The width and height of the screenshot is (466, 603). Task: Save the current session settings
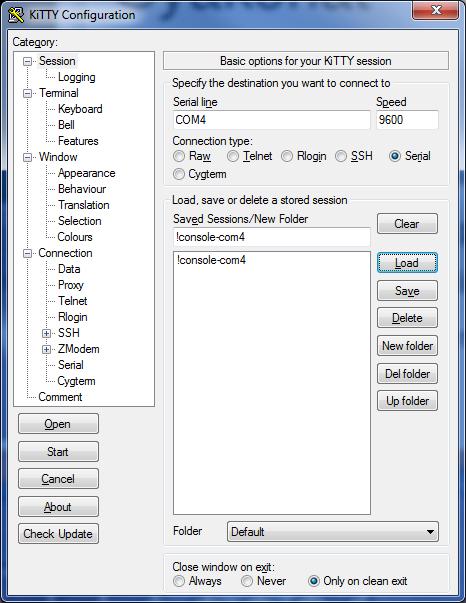407,291
